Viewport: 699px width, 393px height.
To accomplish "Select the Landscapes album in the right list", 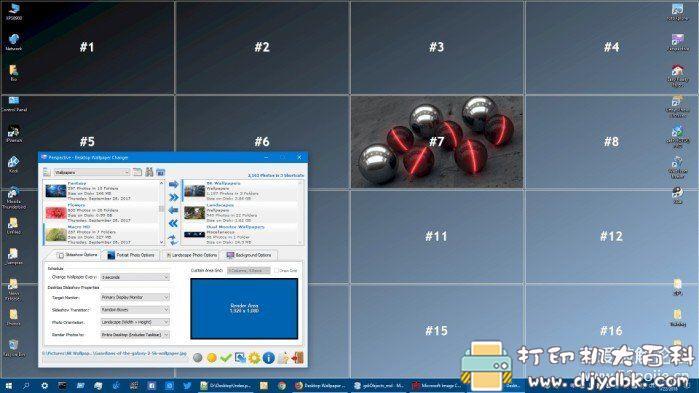I will [240, 213].
